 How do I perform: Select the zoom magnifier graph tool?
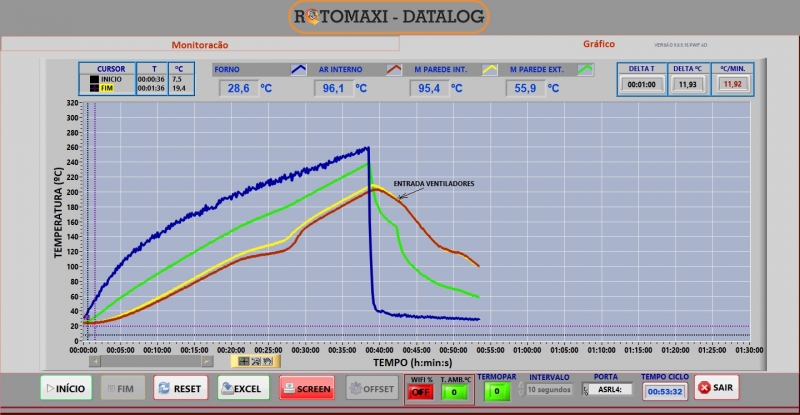pyautogui.click(x=256, y=361)
